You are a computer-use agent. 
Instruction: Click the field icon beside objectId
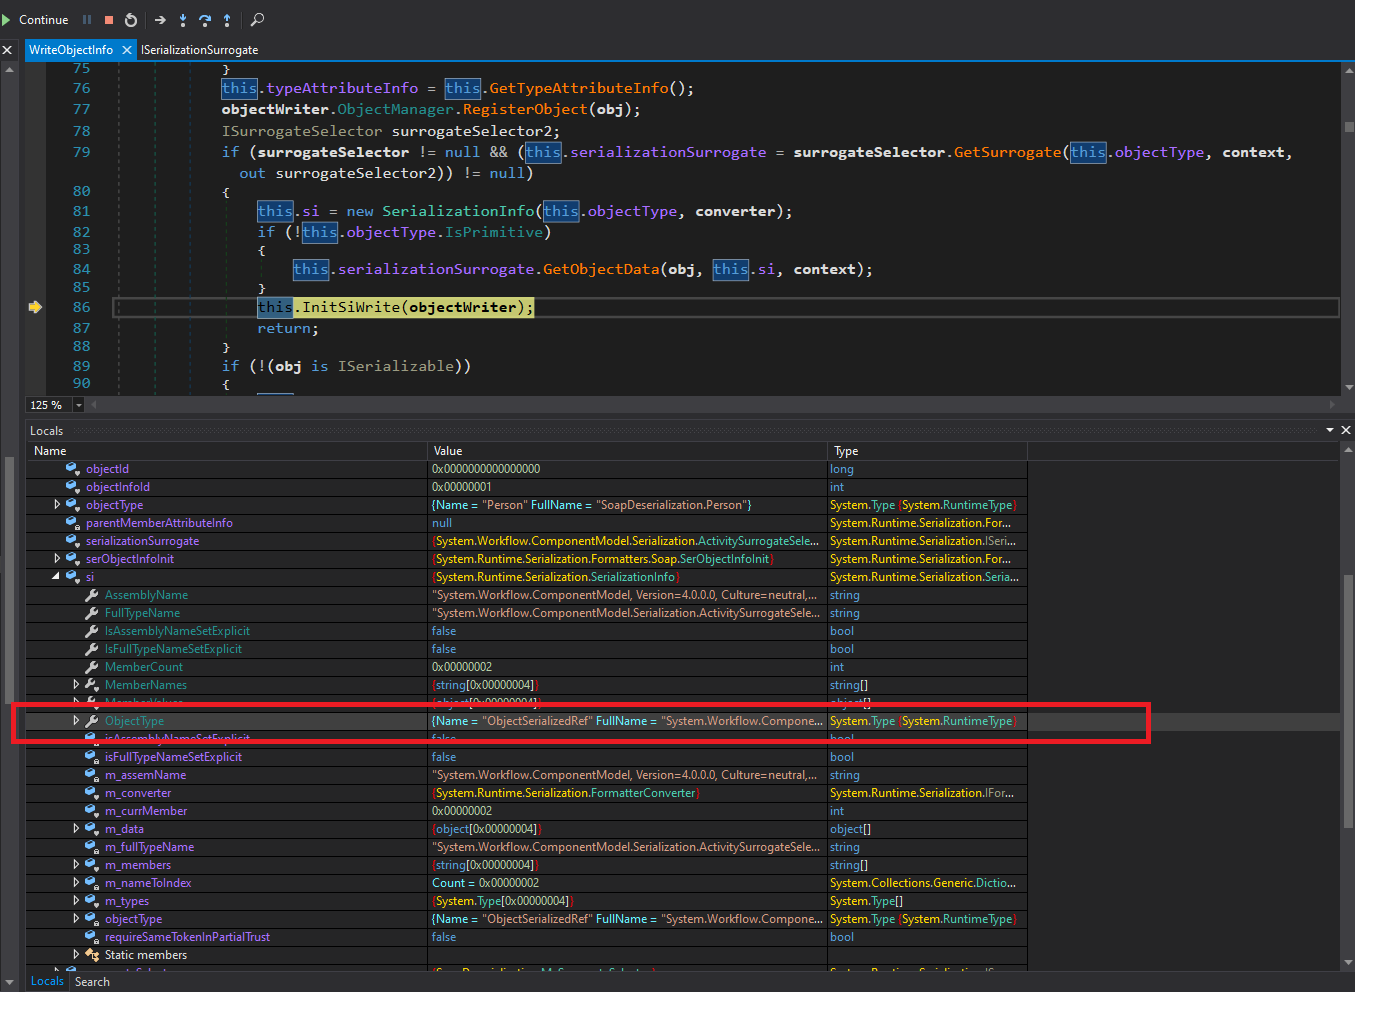click(72, 469)
